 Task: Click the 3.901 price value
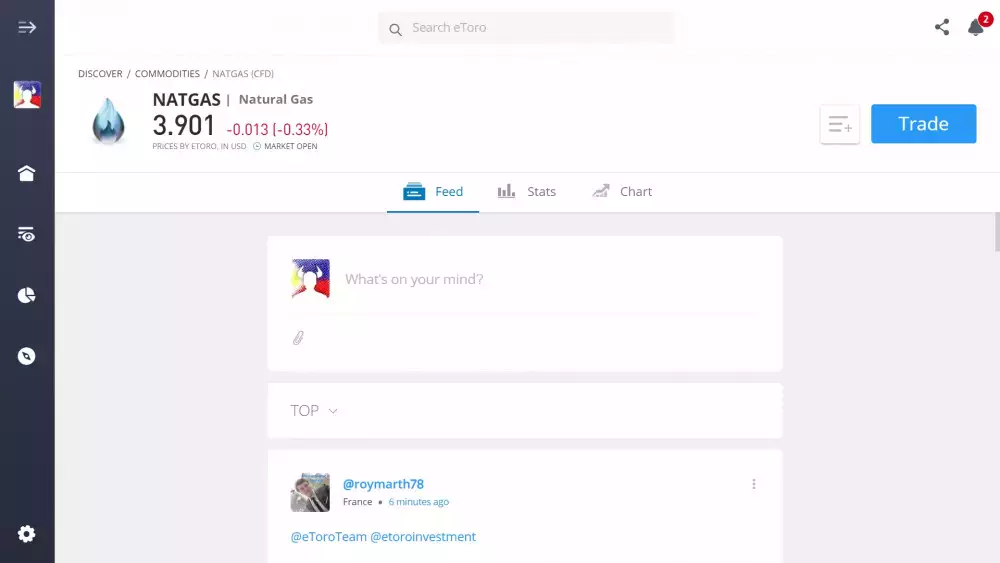[x=184, y=126]
